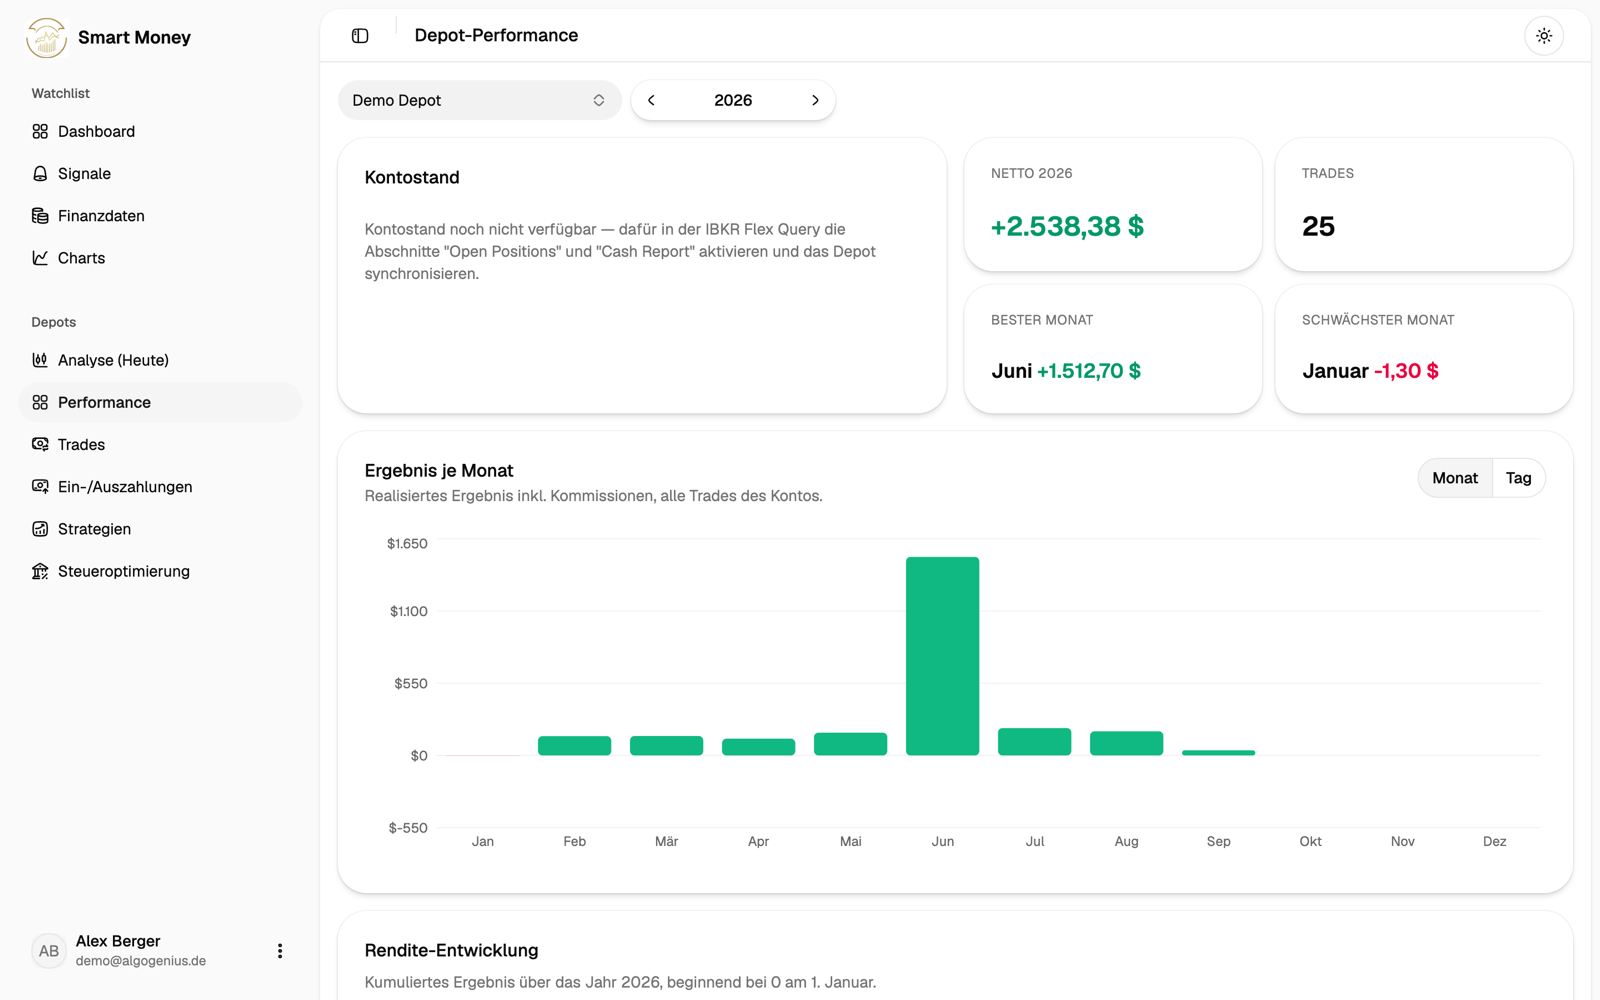Click the year 2026 label
The width and height of the screenshot is (1600, 1000).
[x=733, y=100]
